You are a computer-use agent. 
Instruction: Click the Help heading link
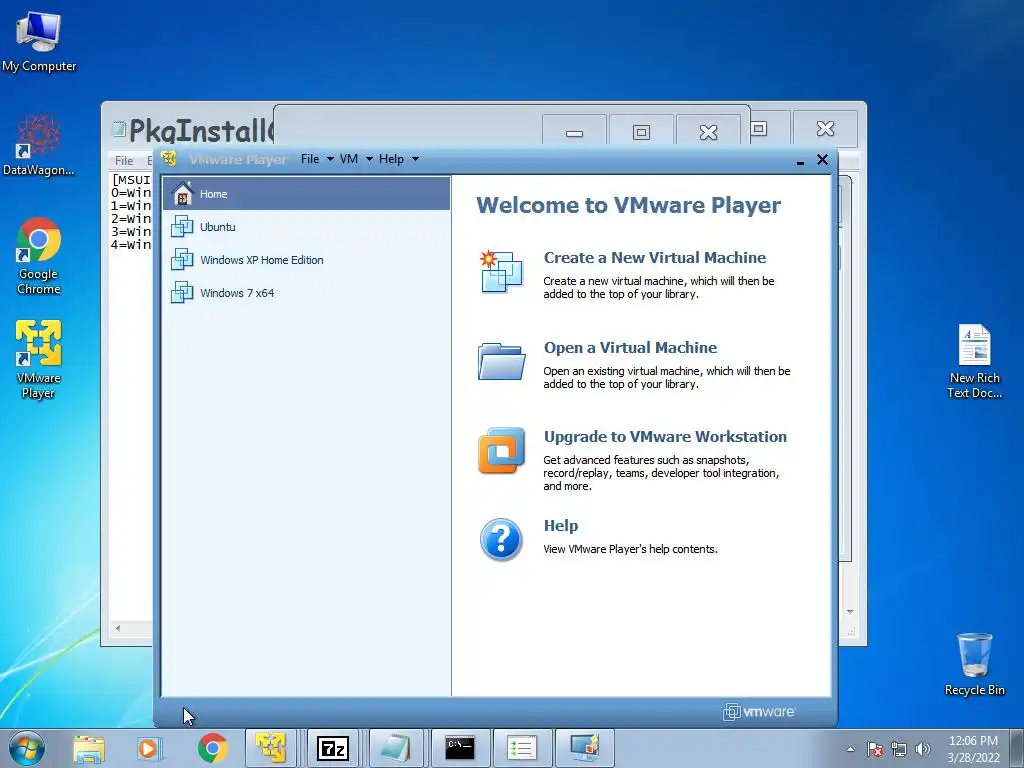coord(560,526)
